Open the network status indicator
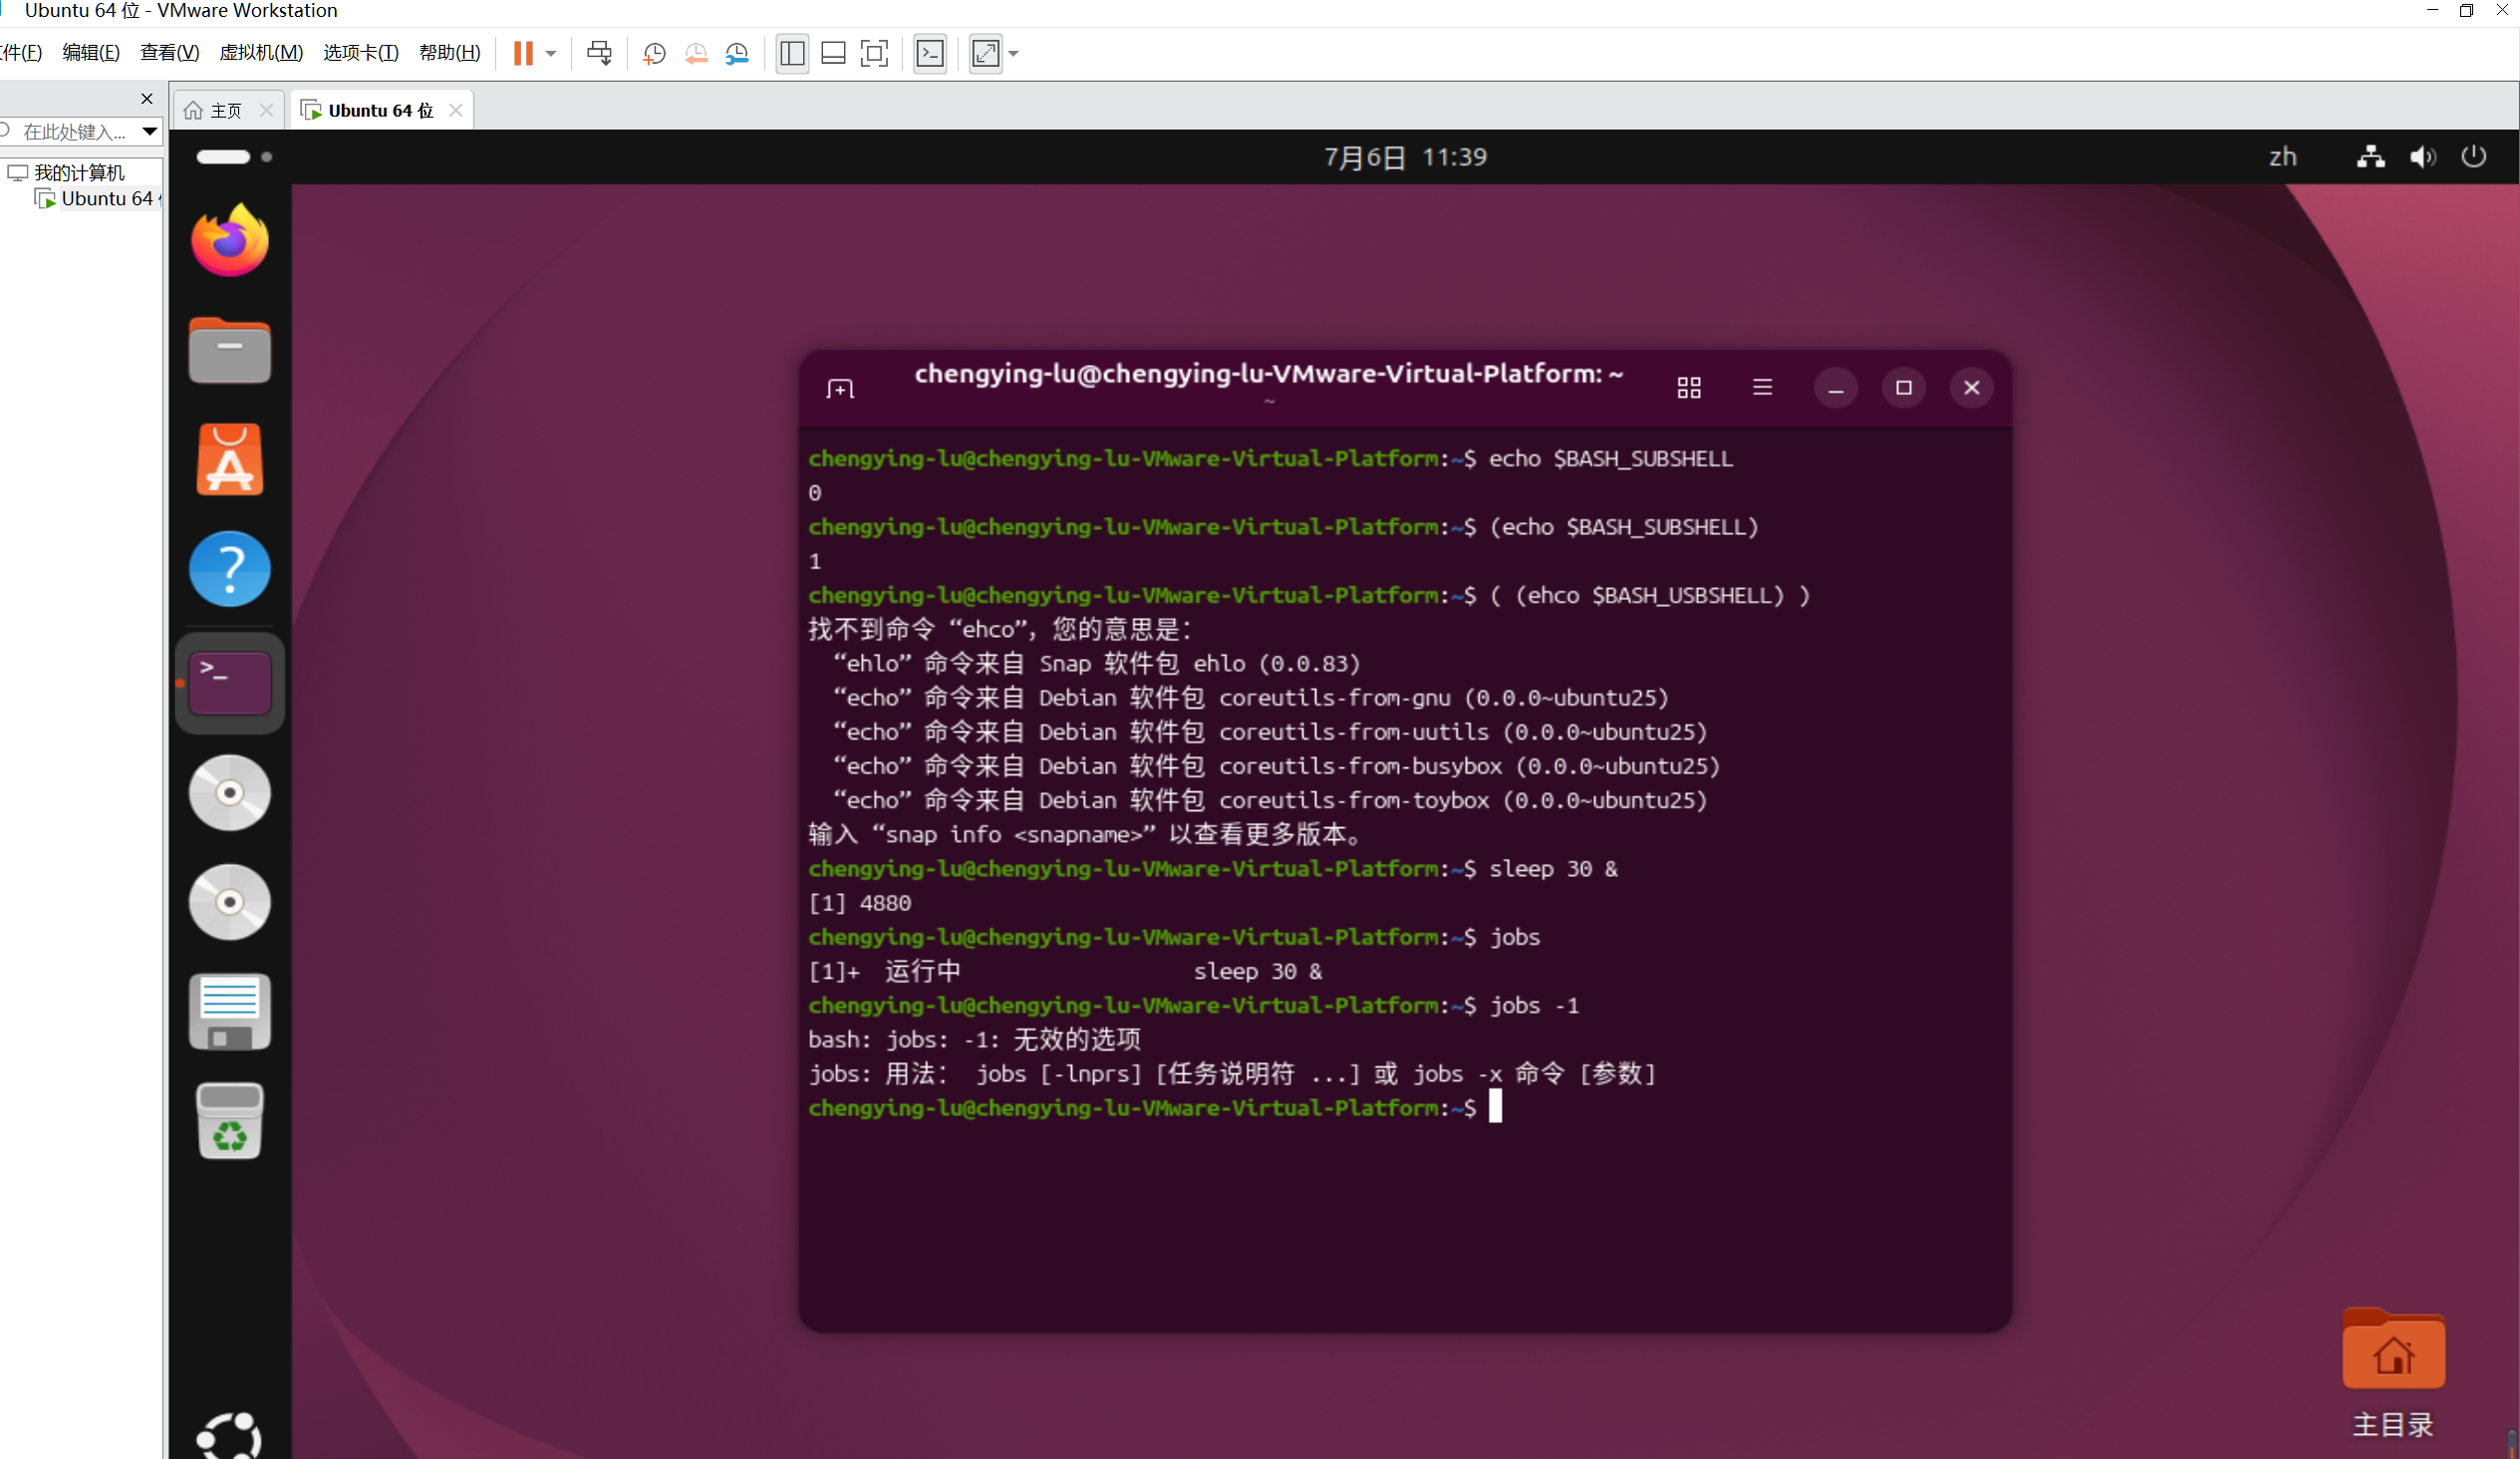The image size is (2520, 1459). pos(2371,157)
